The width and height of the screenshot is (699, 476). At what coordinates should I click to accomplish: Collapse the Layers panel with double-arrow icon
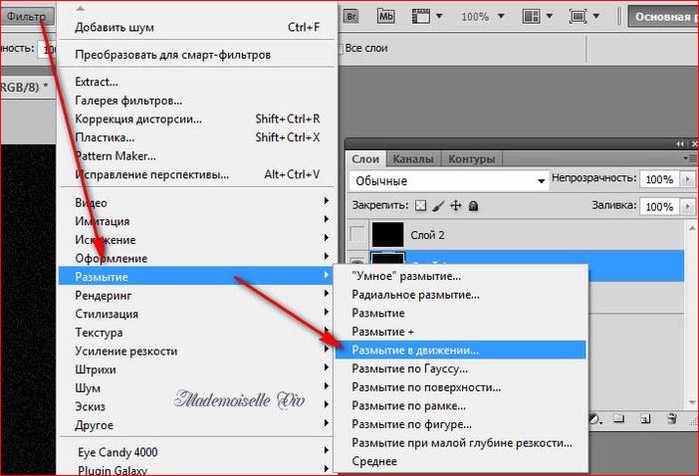[x=679, y=144]
